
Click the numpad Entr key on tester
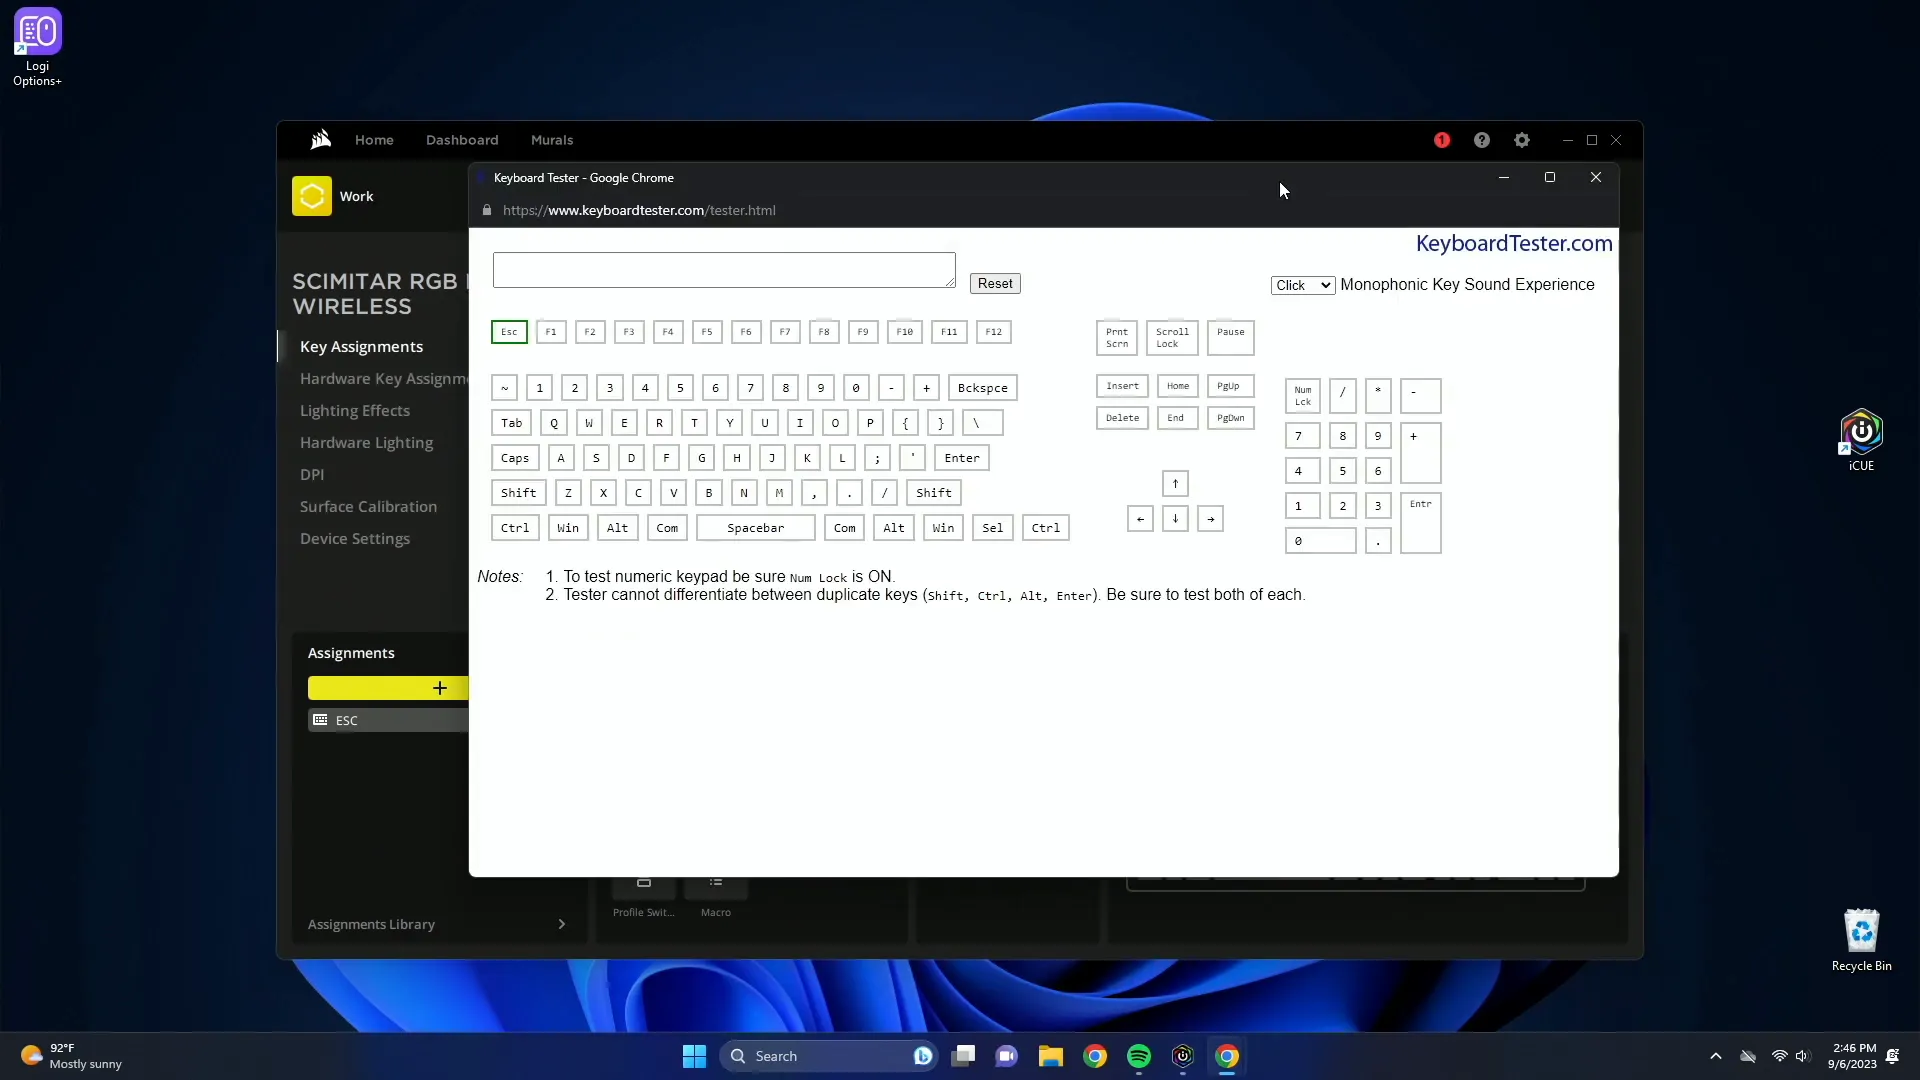pyautogui.click(x=1420, y=523)
